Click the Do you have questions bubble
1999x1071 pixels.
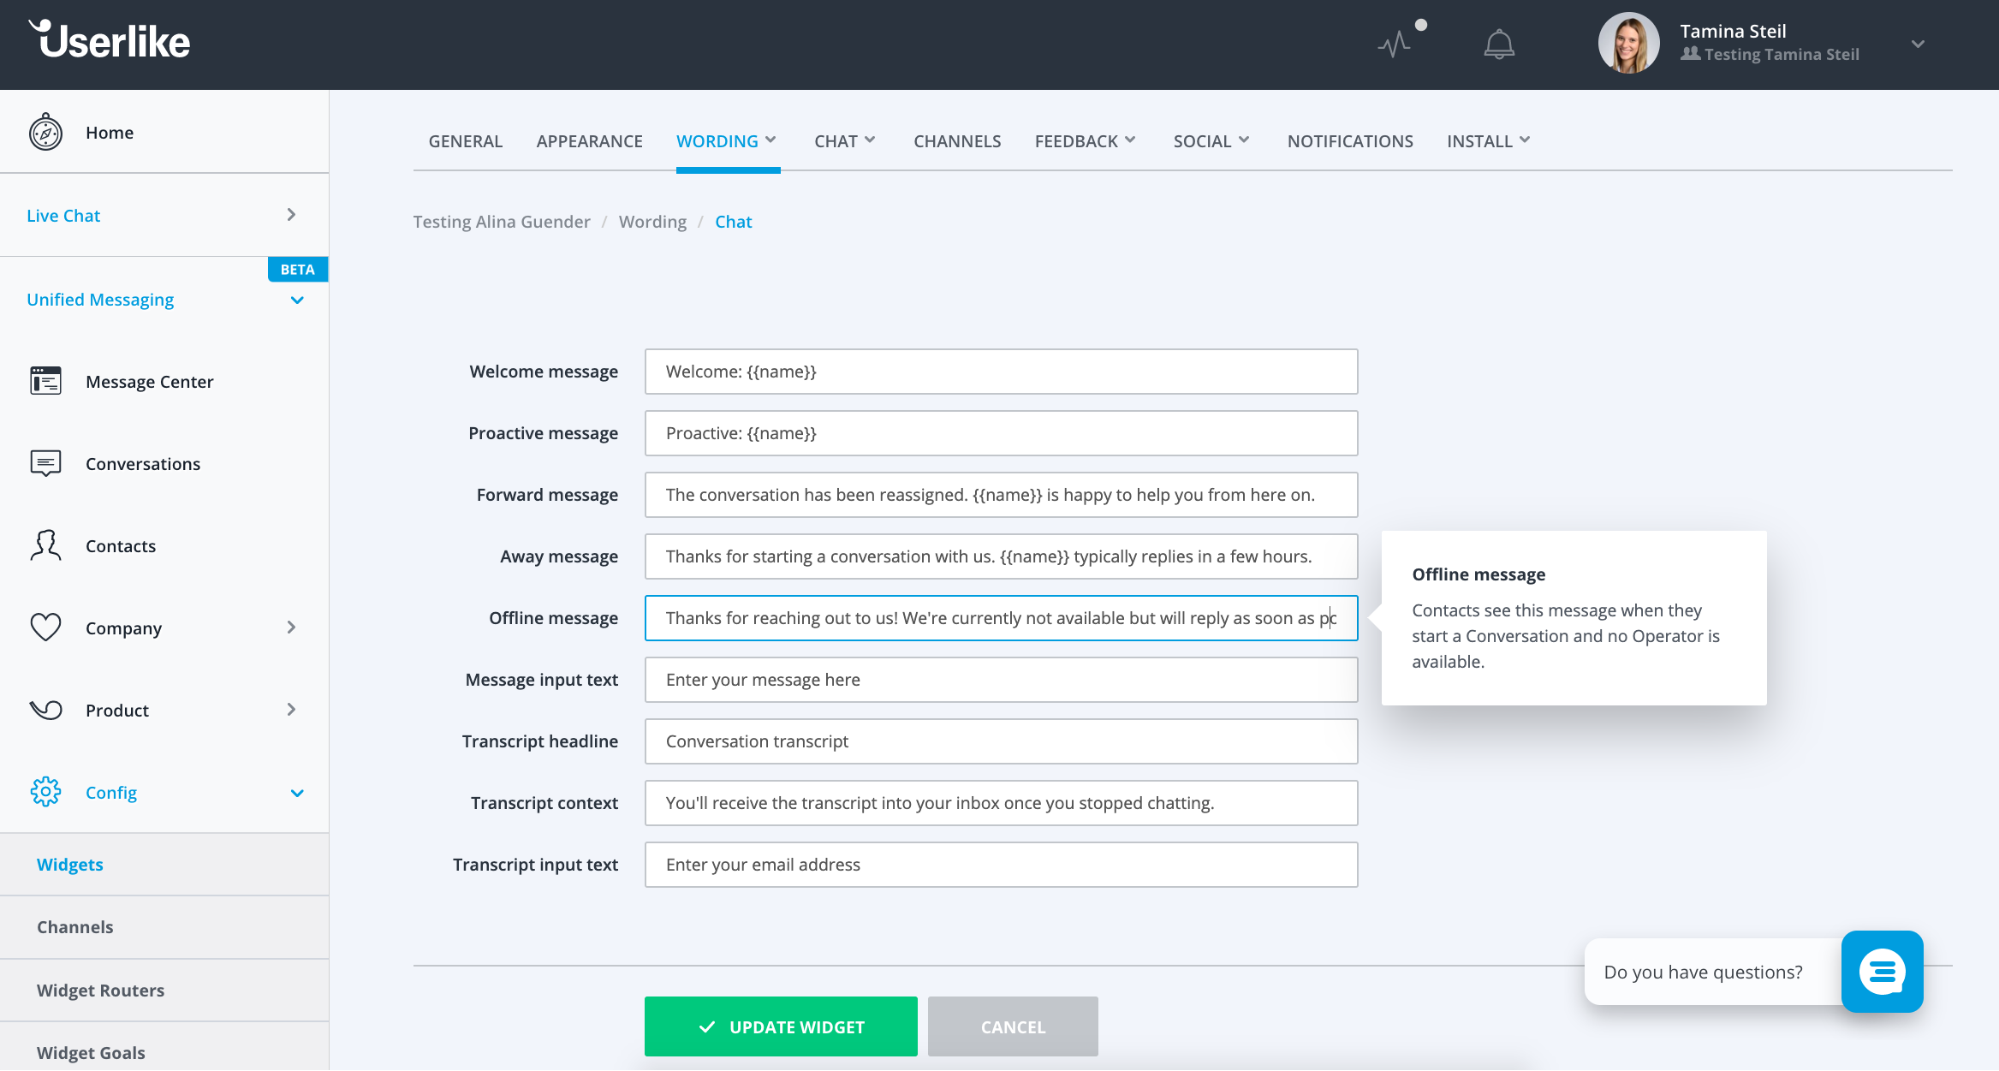point(1712,971)
